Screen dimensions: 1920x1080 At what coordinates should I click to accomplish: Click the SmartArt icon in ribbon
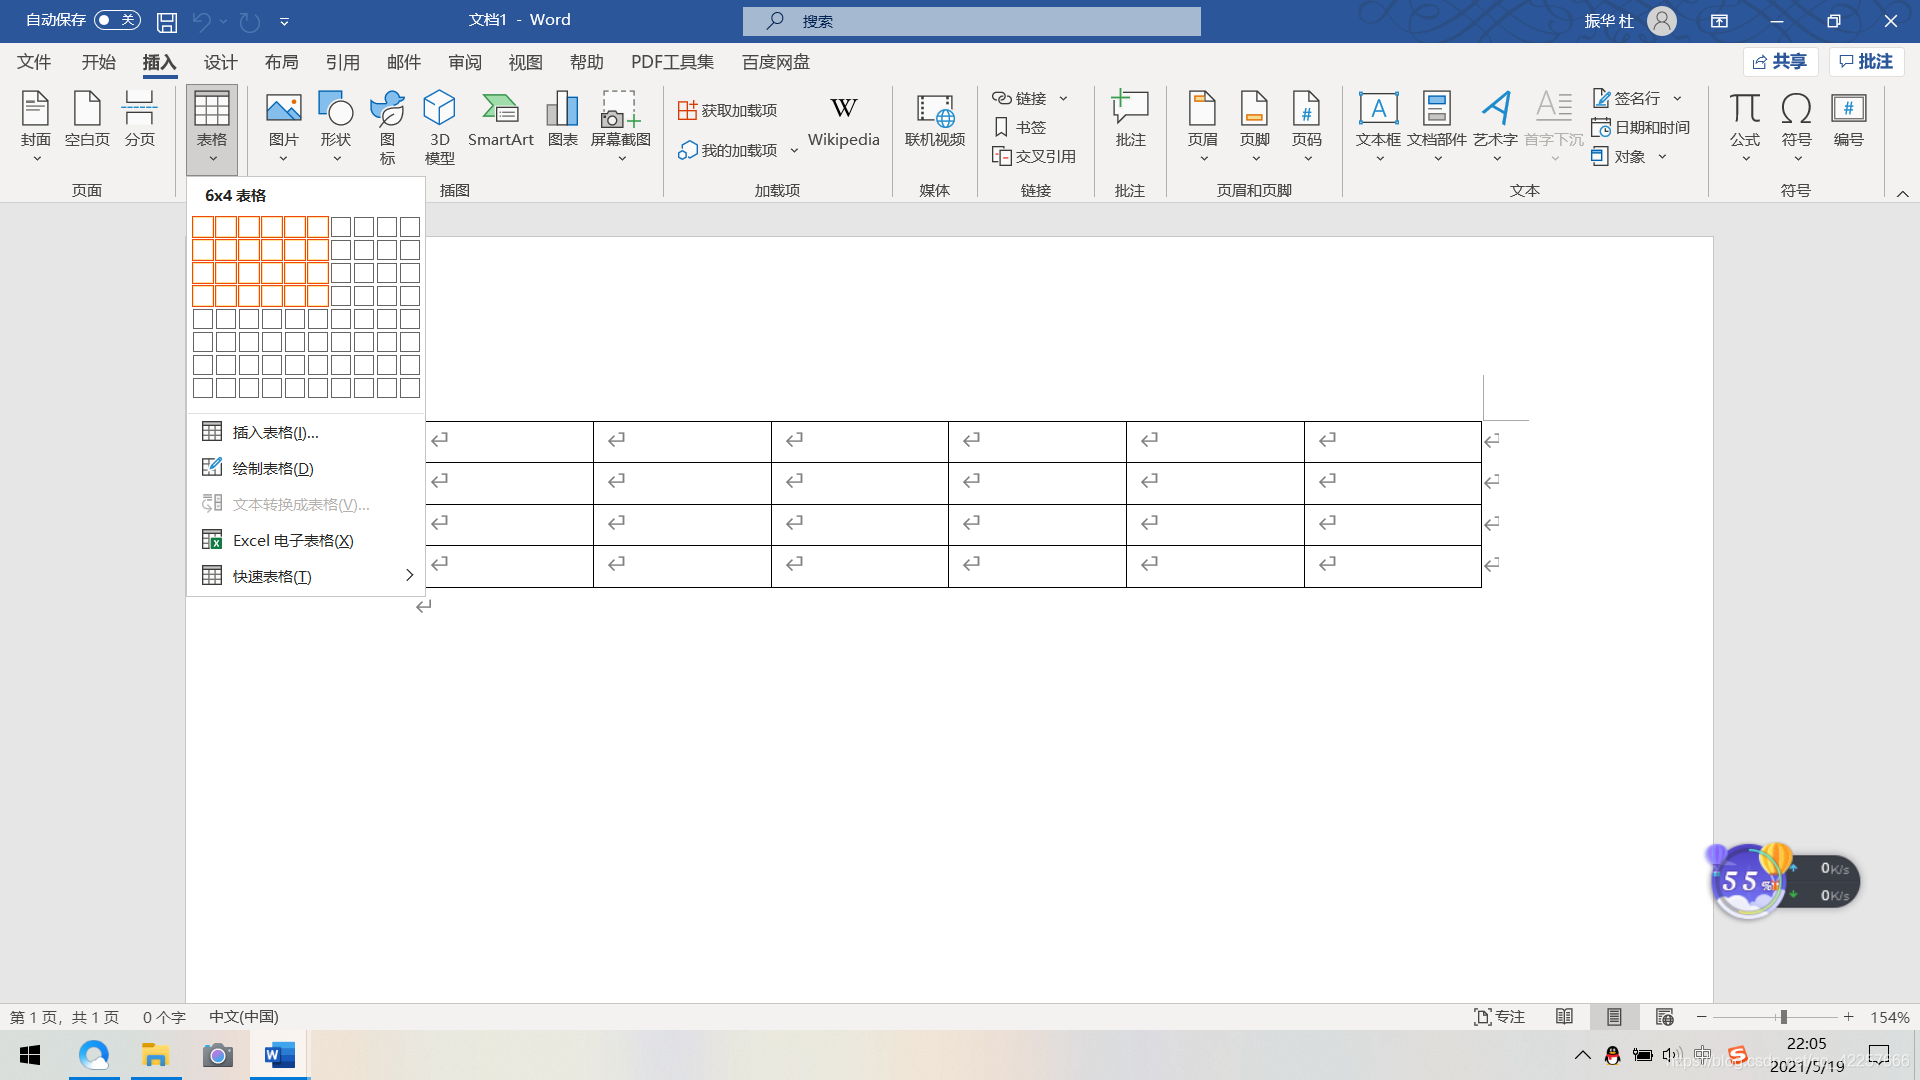pyautogui.click(x=500, y=120)
